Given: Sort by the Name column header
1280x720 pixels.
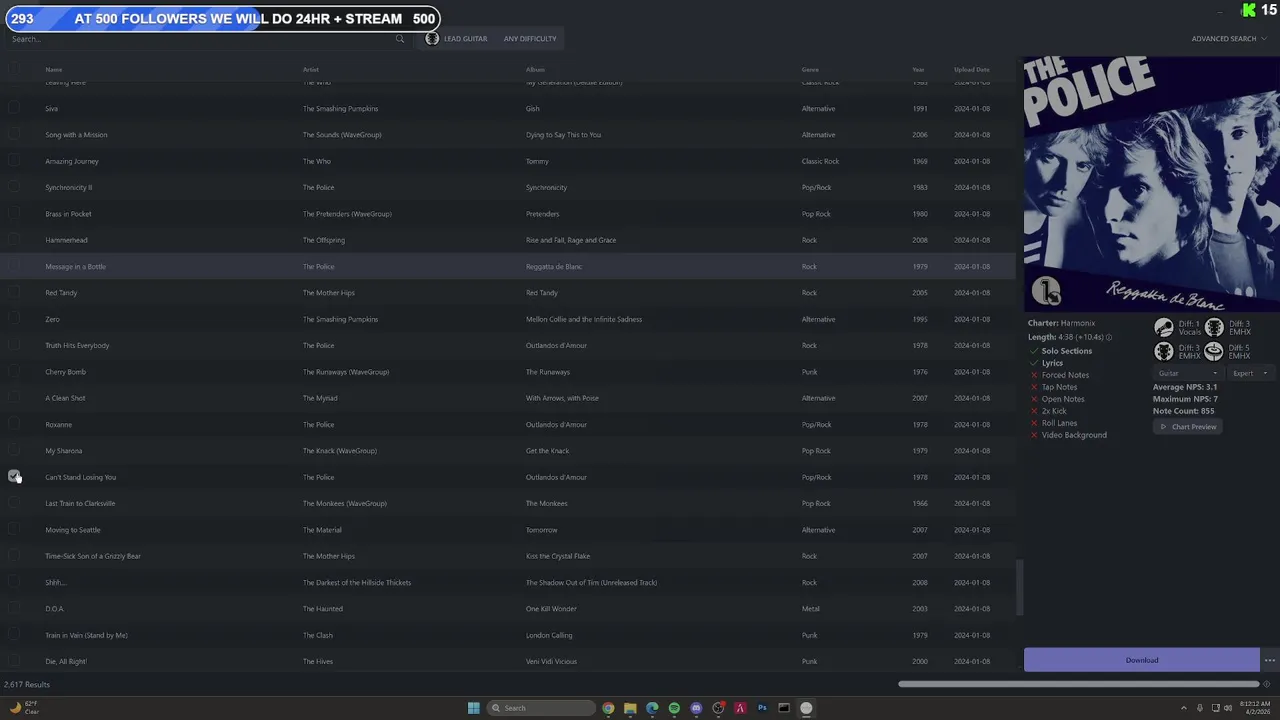Looking at the screenshot, I should (54, 69).
